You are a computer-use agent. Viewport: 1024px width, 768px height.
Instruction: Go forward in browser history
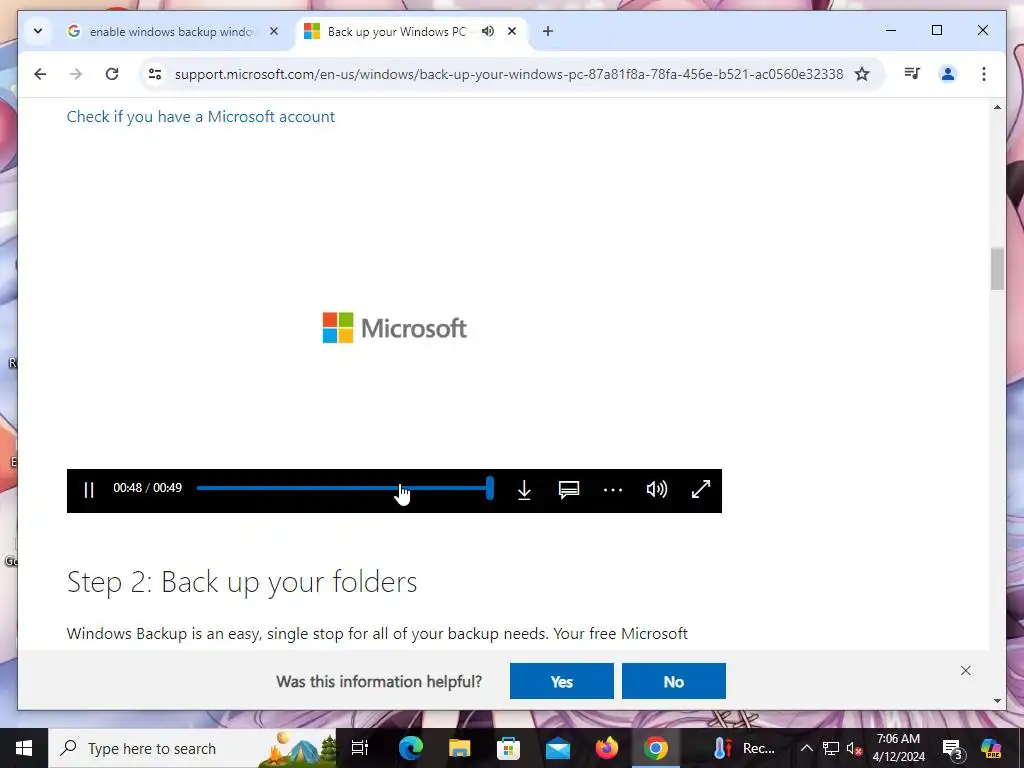coord(76,74)
